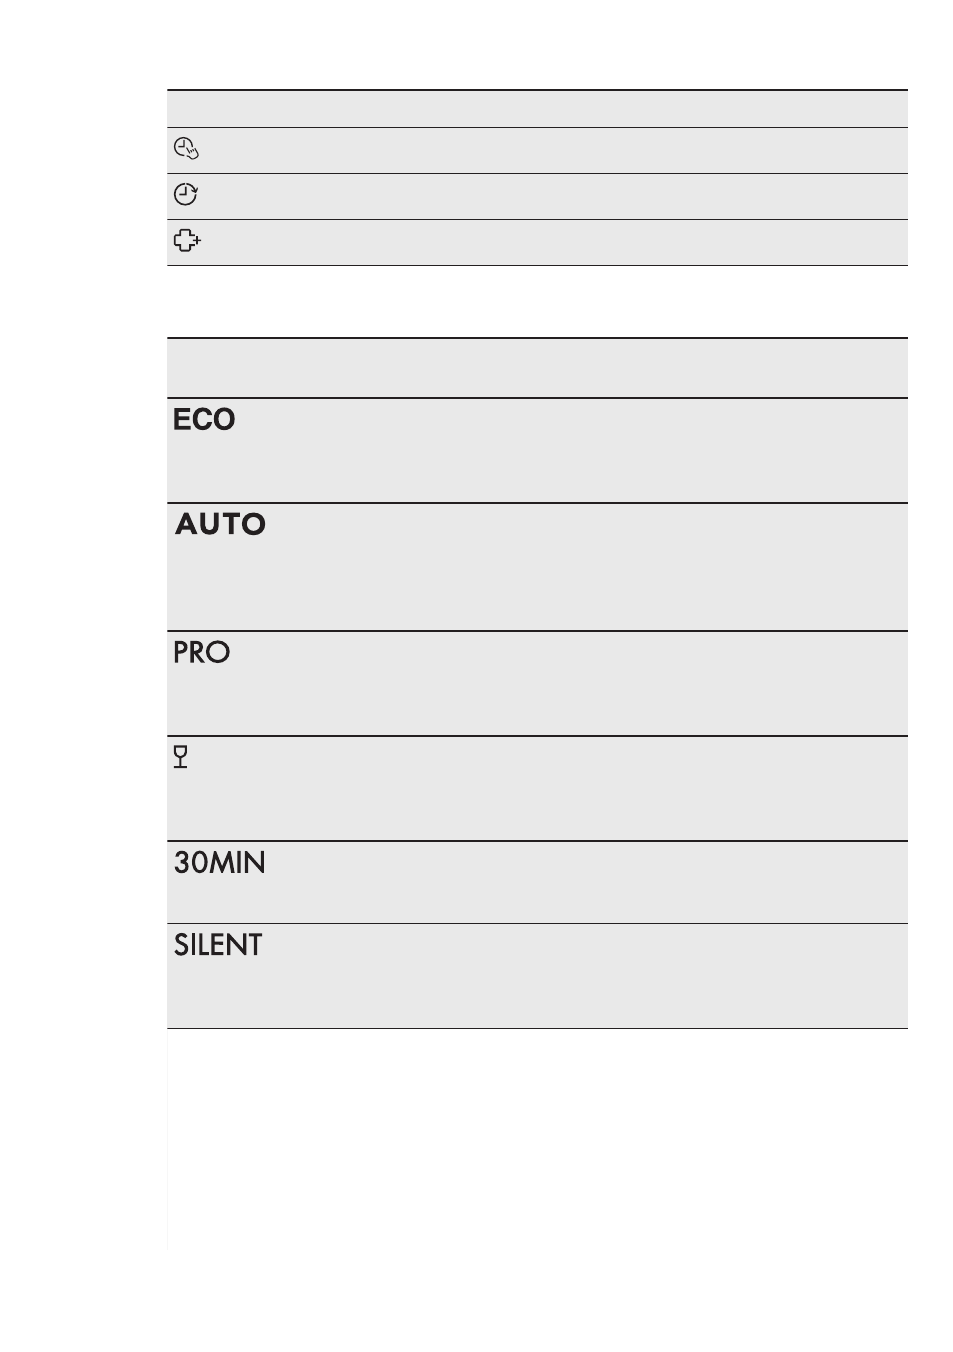Choose the 30MIN quick programme symbol
953x1352 pixels.
[220, 862]
